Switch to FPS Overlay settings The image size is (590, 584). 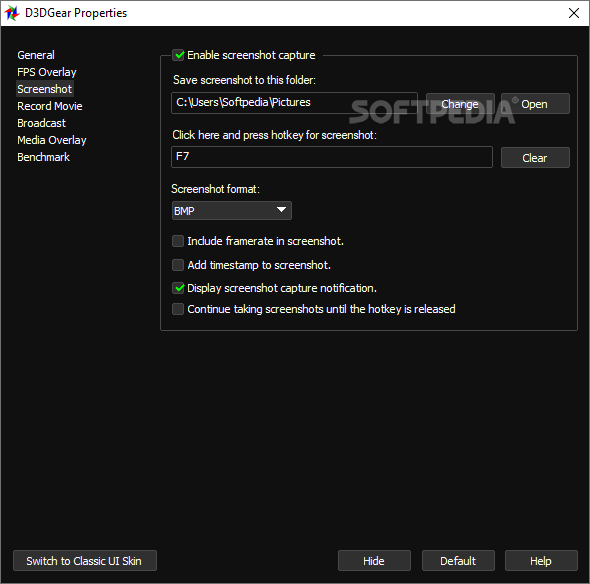pos(47,72)
